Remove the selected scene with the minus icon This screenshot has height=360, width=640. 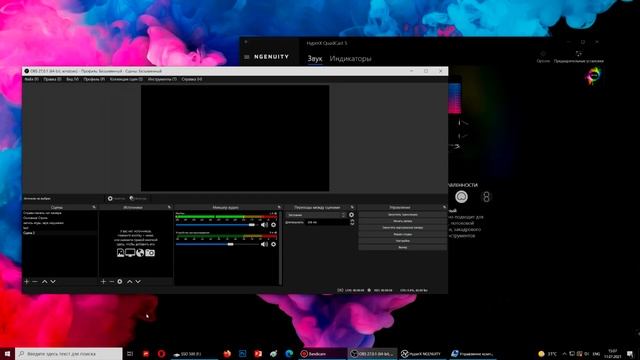pyautogui.click(x=35, y=282)
